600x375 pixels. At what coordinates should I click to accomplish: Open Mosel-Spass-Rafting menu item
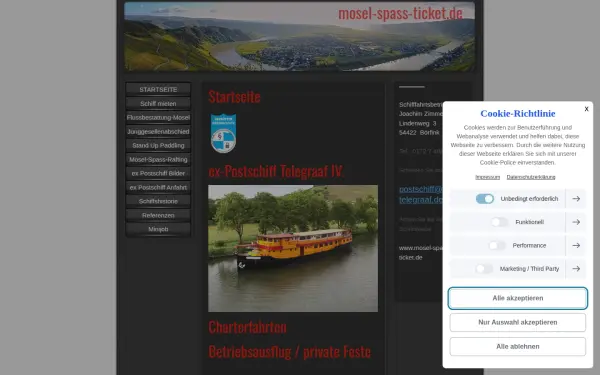158,159
